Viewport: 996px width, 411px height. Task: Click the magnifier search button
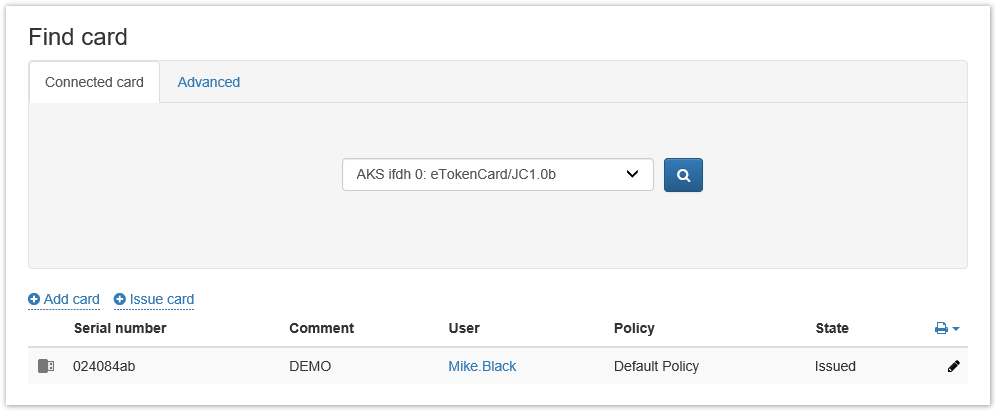684,175
